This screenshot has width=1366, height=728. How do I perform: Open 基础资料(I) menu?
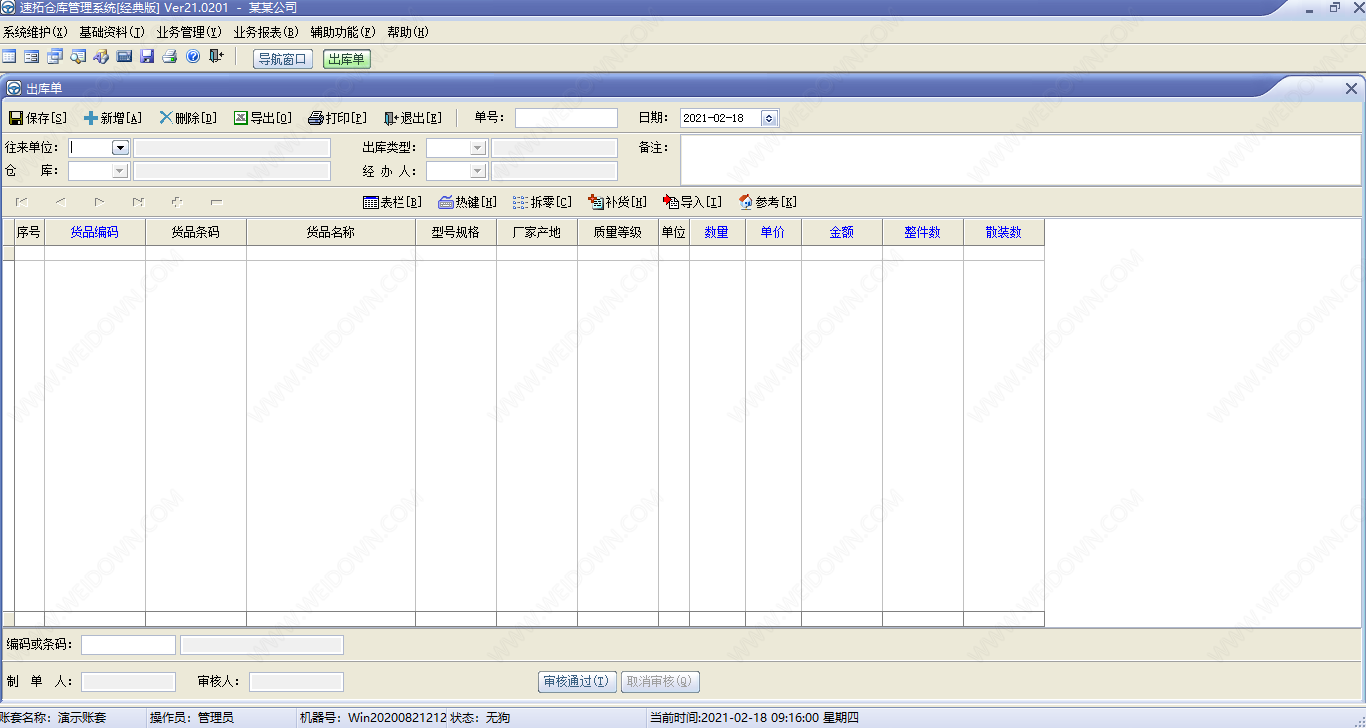click(112, 32)
